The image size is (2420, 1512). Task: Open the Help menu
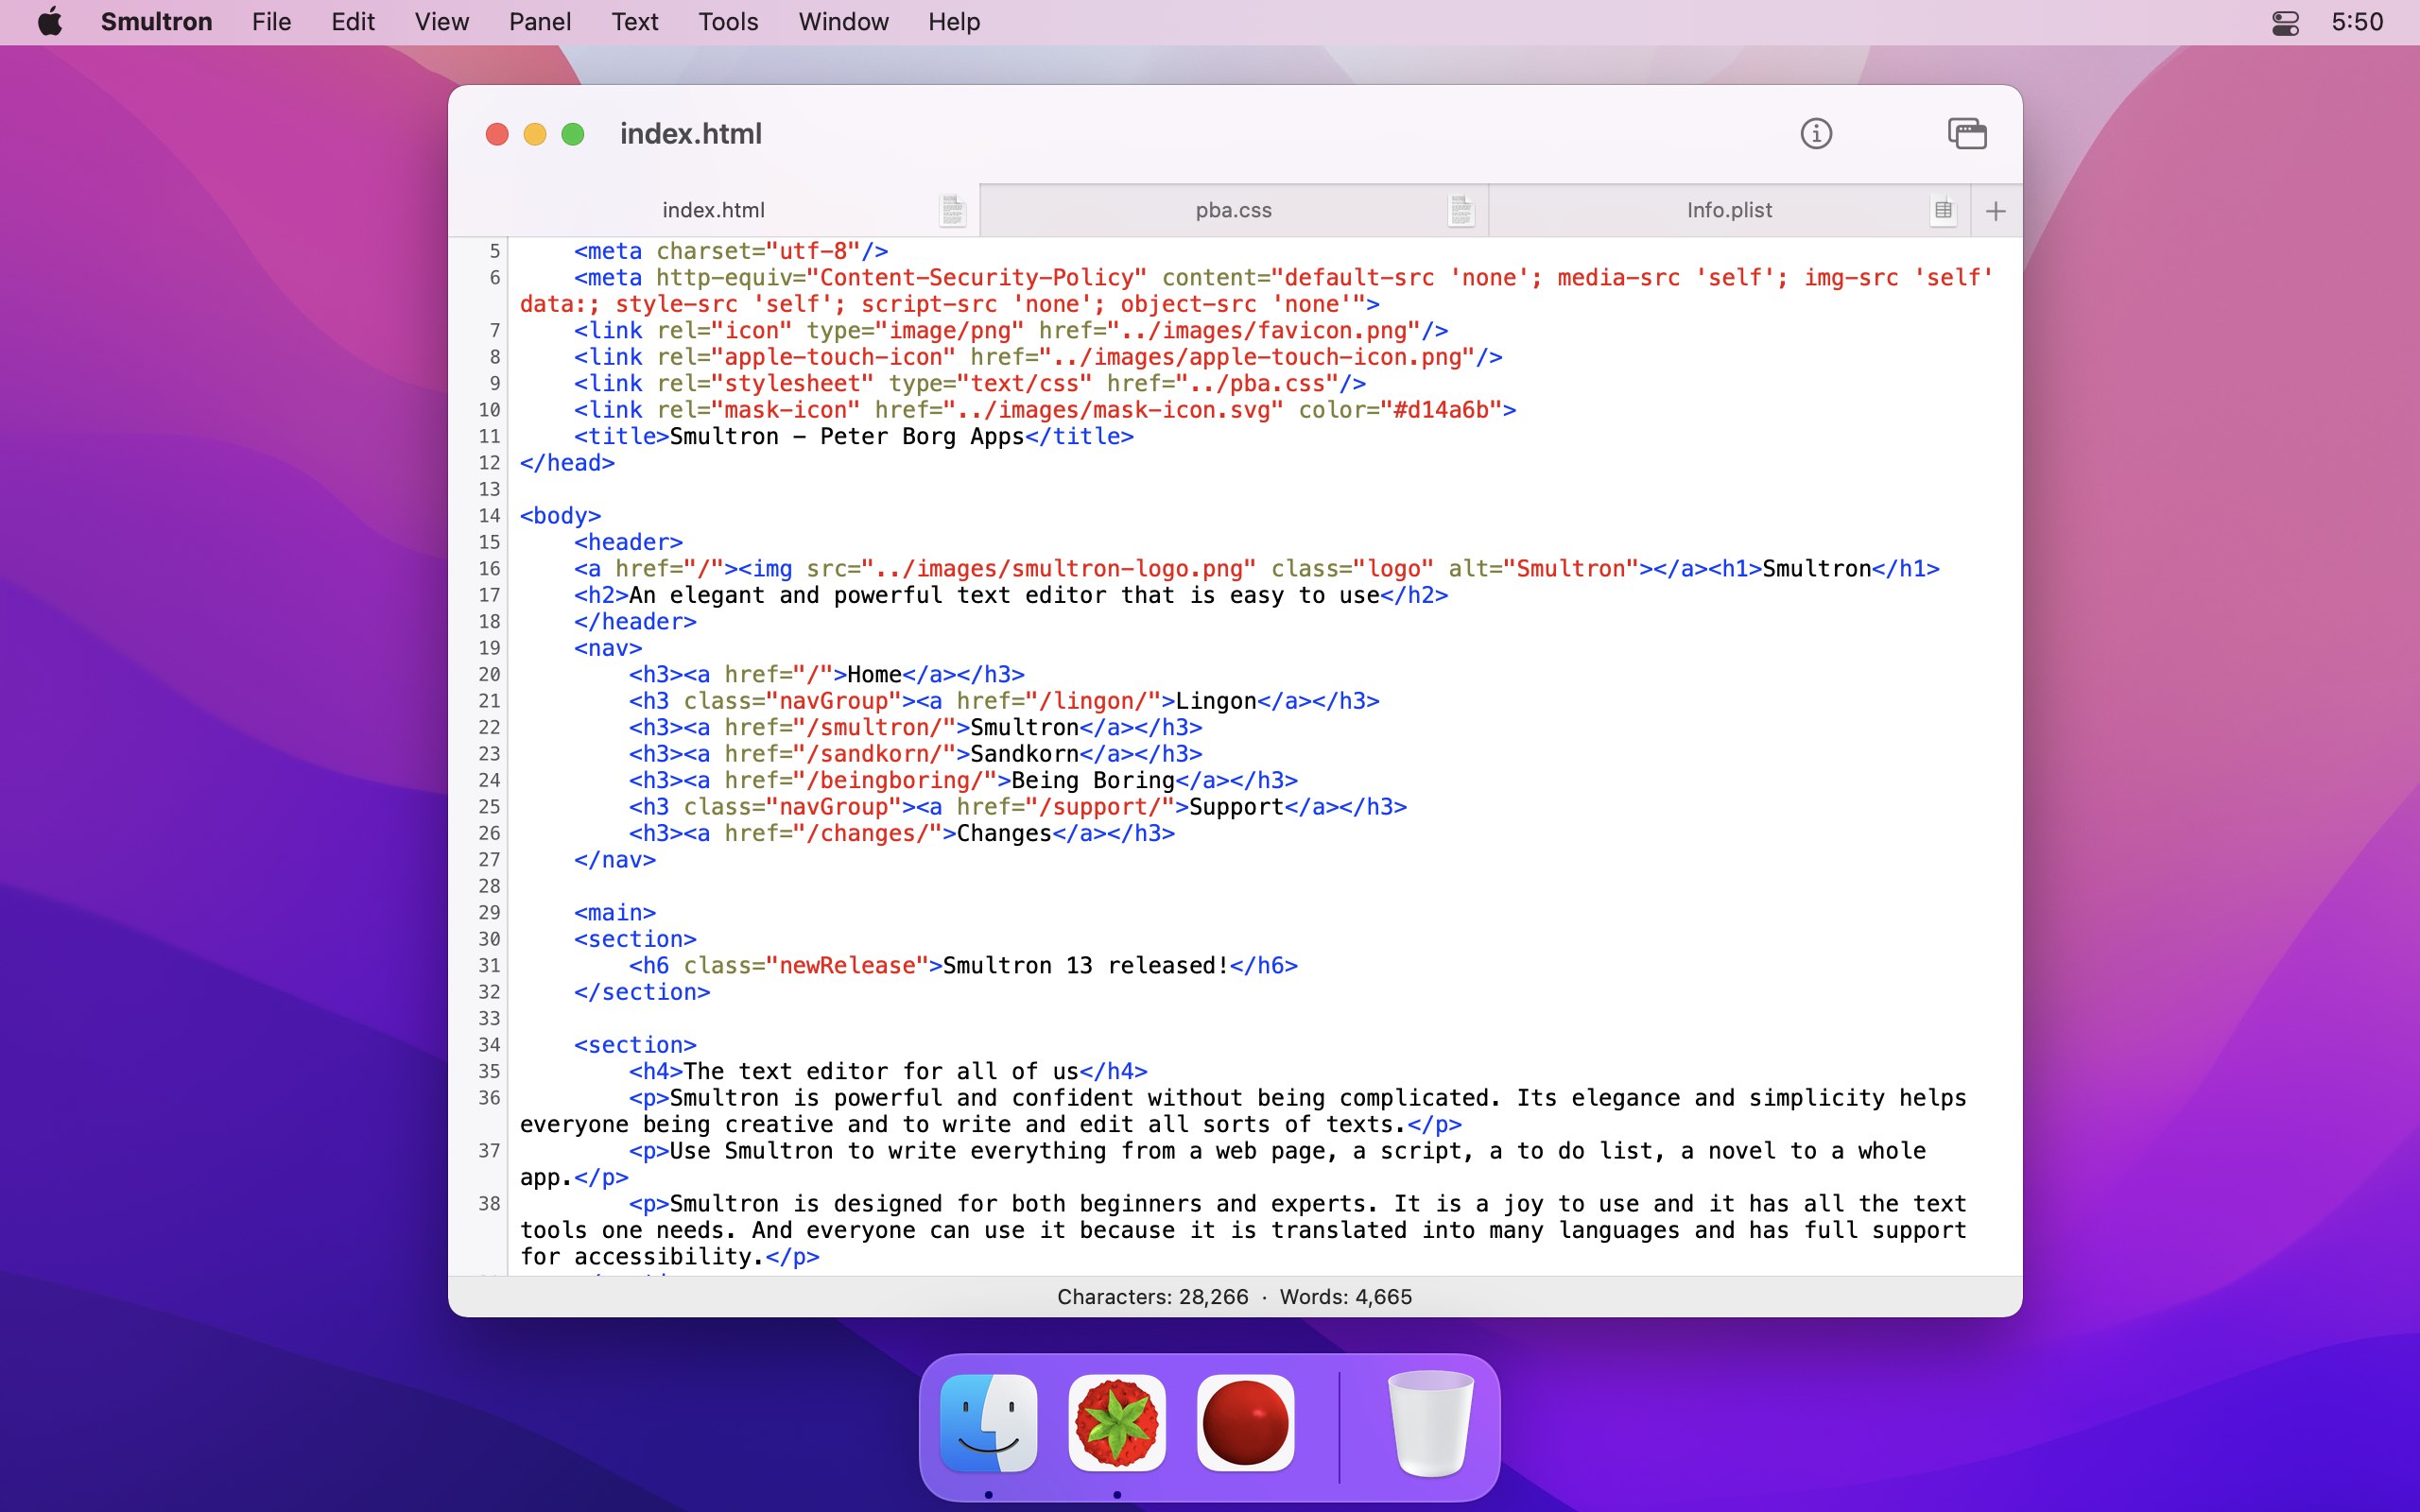pos(954,22)
